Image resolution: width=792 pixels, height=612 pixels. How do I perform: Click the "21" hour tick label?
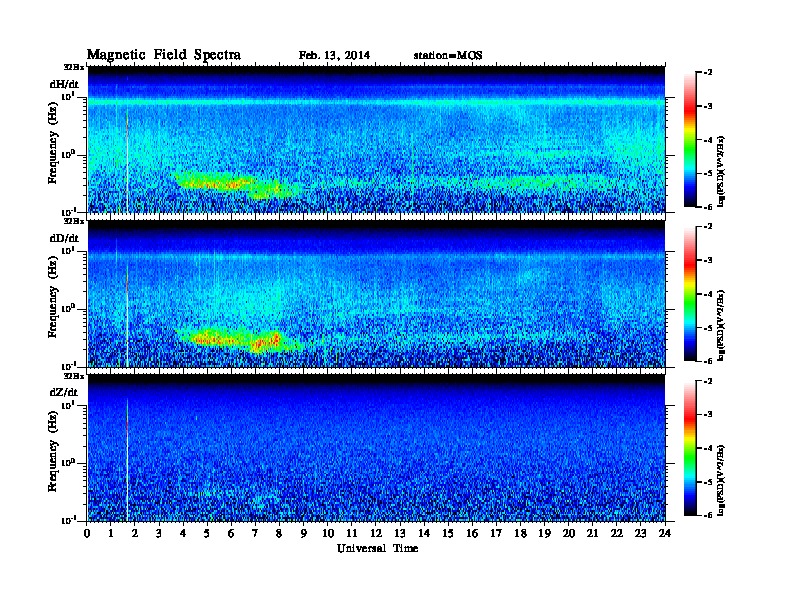click(x=592, y=533)
